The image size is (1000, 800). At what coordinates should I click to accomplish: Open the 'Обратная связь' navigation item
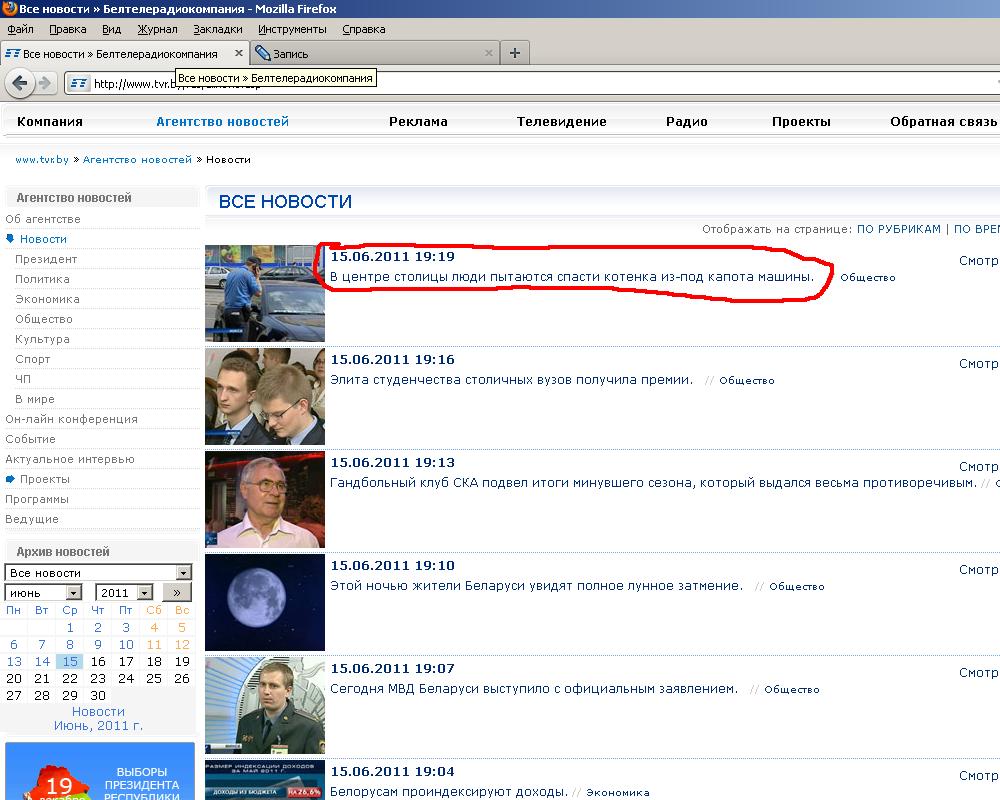[x=943, y=121]
